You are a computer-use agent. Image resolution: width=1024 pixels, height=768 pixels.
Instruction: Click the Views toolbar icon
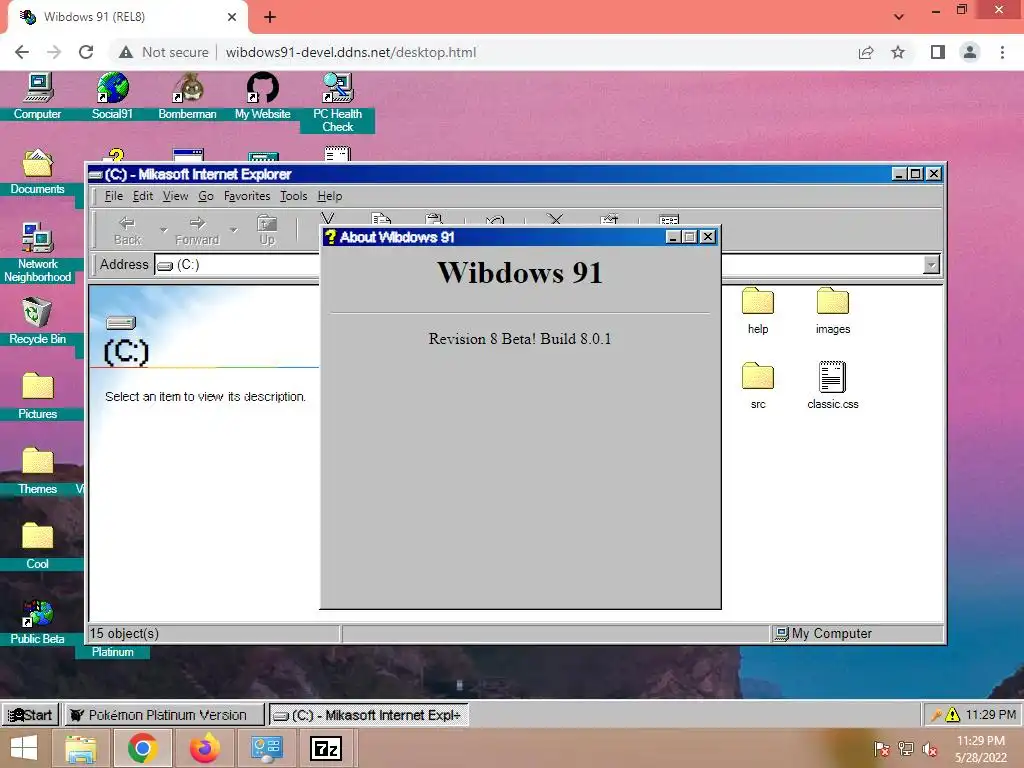click(x=669, y=219)
